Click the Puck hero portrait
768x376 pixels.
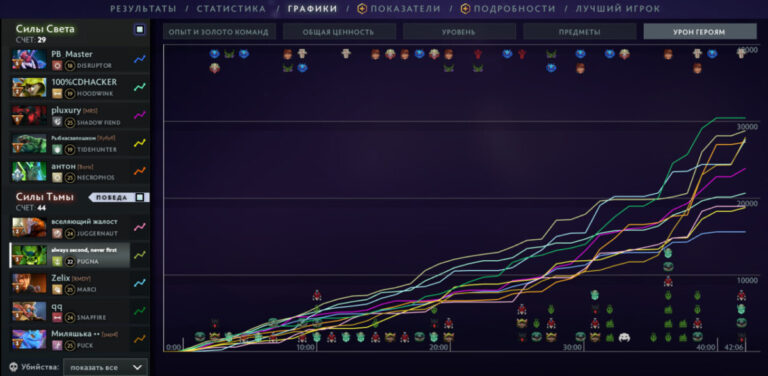click(29, 339)
